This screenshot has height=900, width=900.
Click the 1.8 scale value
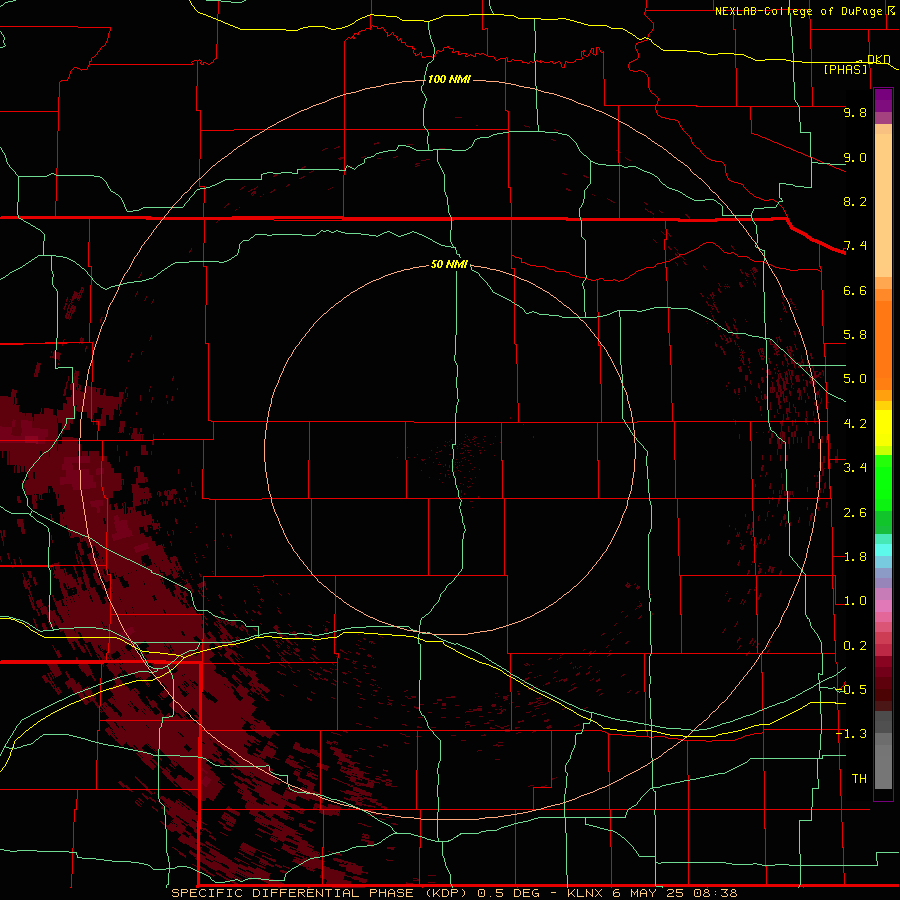tap(855, 557)
